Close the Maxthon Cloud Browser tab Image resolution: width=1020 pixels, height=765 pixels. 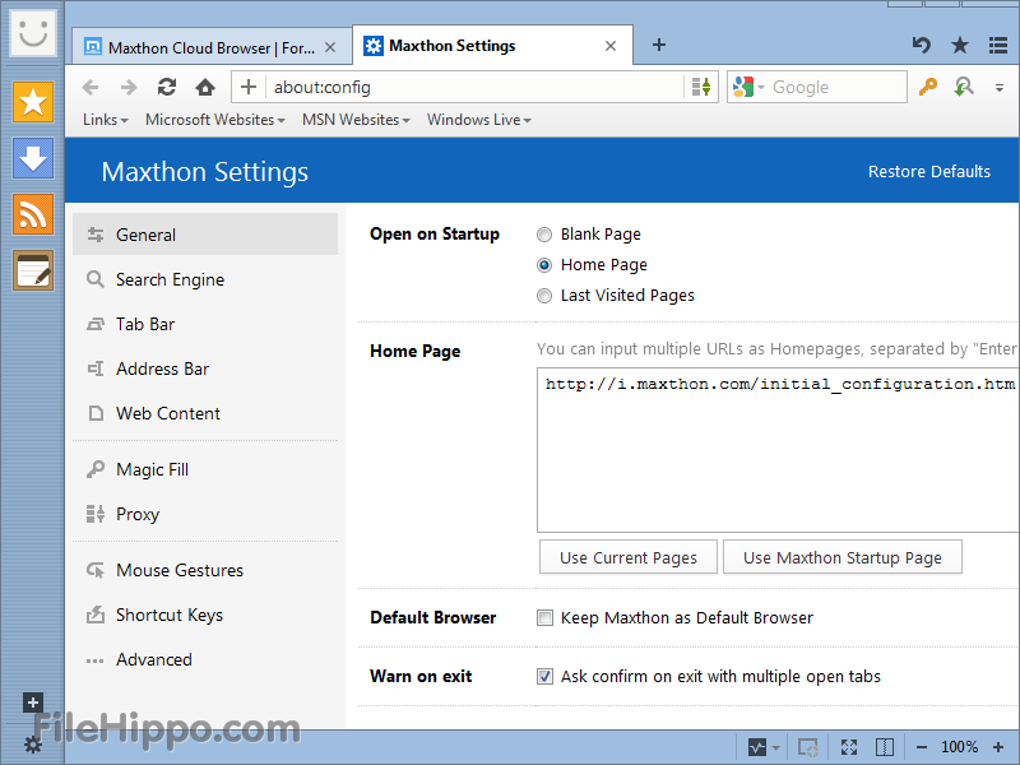point(330,47)
